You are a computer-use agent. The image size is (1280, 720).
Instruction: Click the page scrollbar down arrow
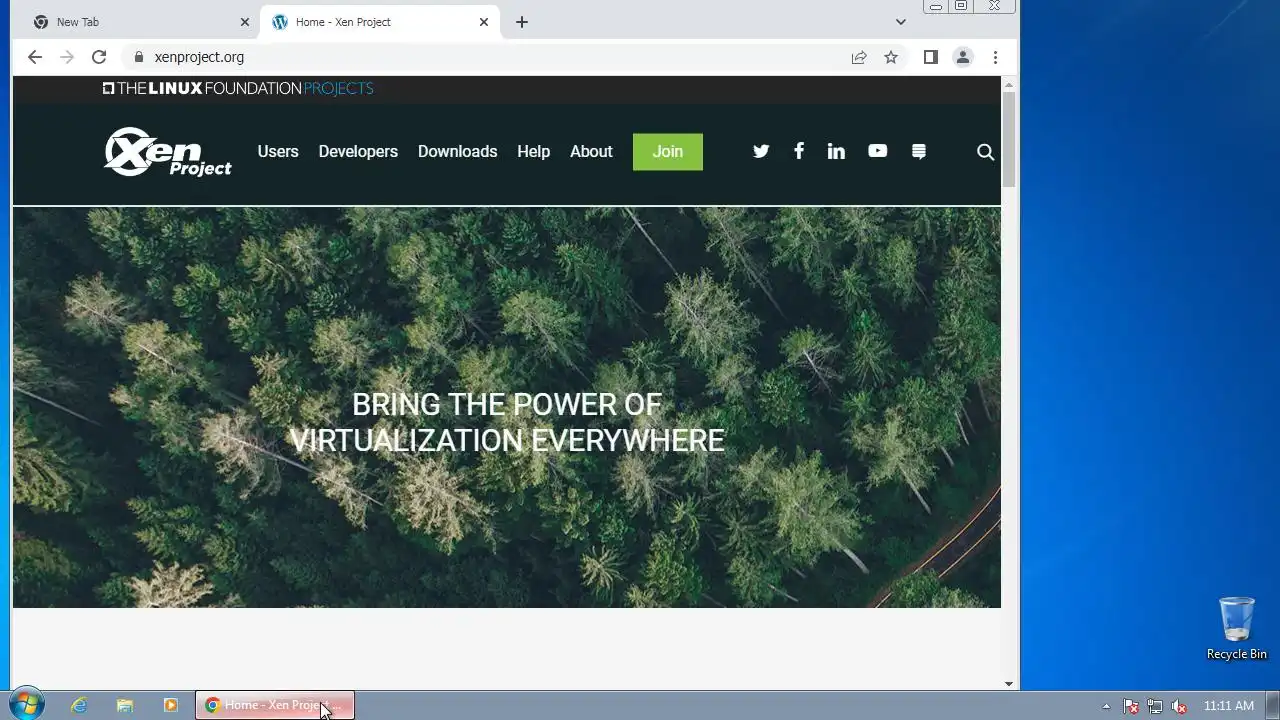[x=1008, y=684]
